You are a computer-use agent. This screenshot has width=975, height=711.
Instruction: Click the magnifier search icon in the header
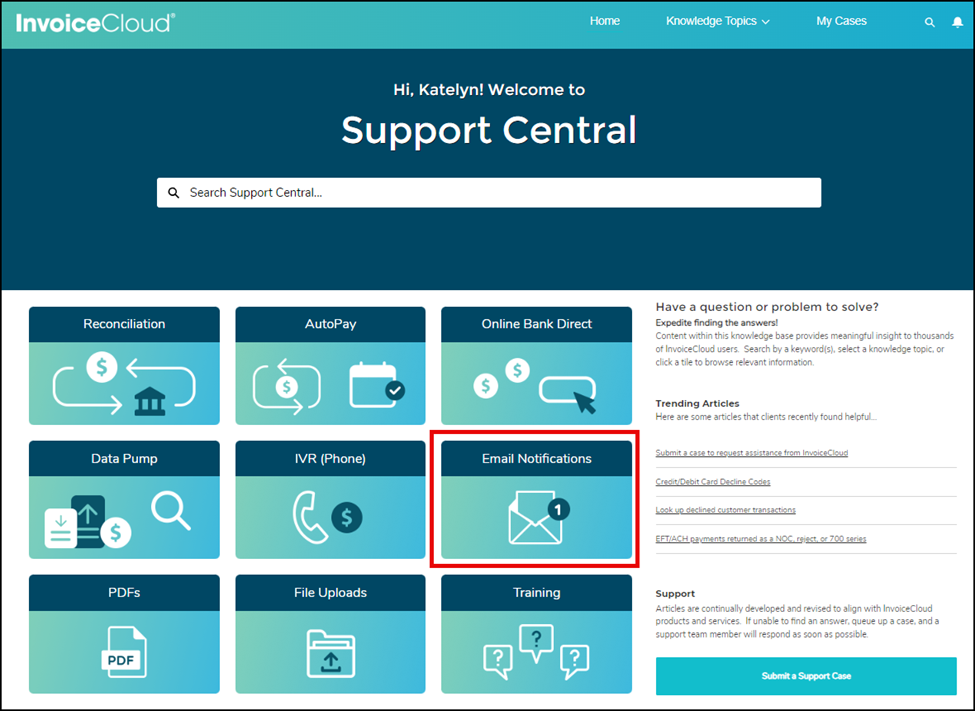point(930,22)
